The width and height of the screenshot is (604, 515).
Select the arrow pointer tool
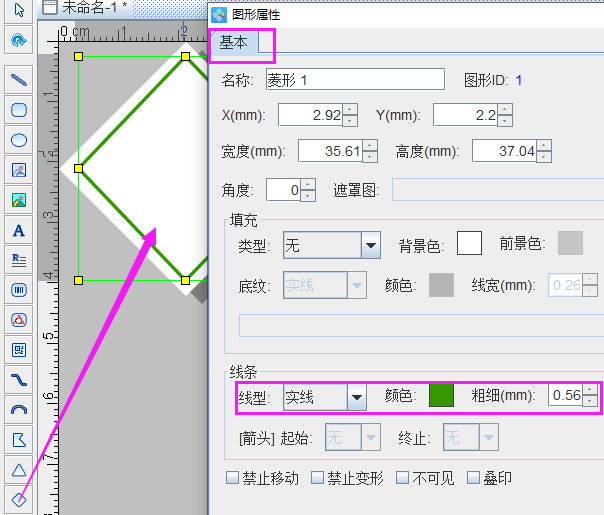click(18, 10)
